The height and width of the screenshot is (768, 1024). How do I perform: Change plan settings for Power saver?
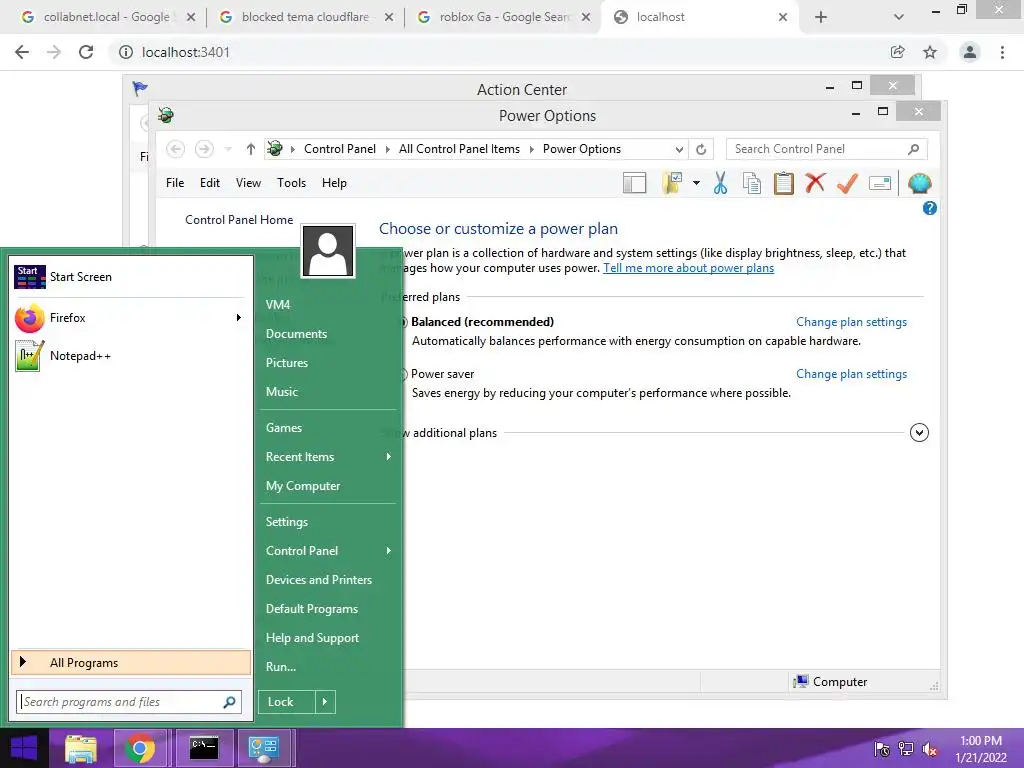click(x=851, y=374)
